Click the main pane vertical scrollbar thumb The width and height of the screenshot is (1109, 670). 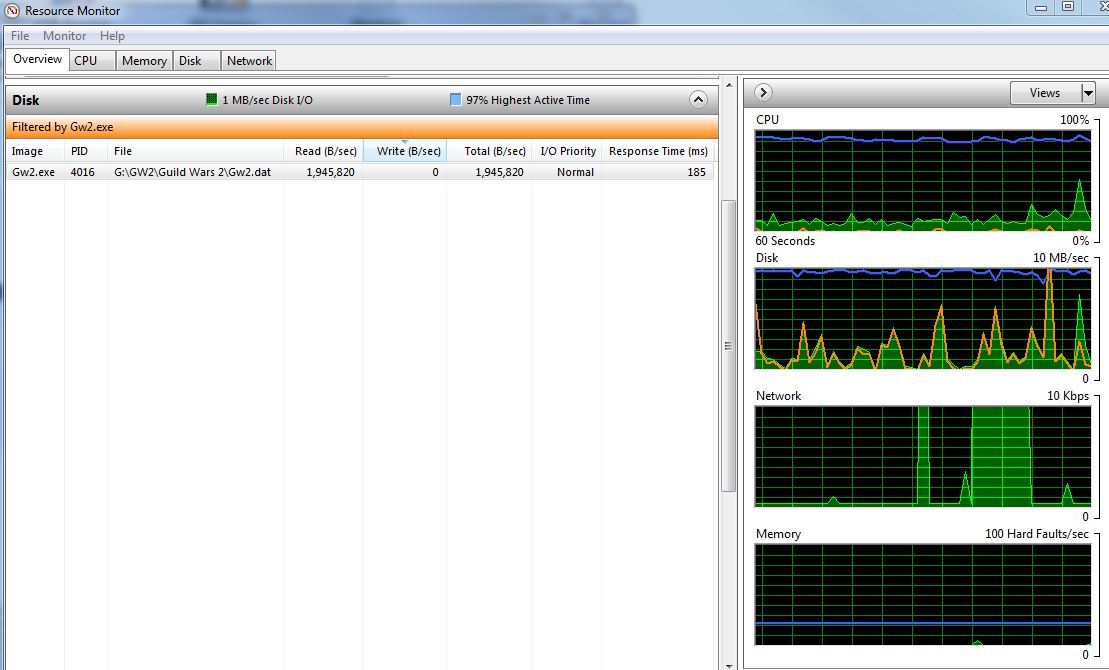coord(728,346)
